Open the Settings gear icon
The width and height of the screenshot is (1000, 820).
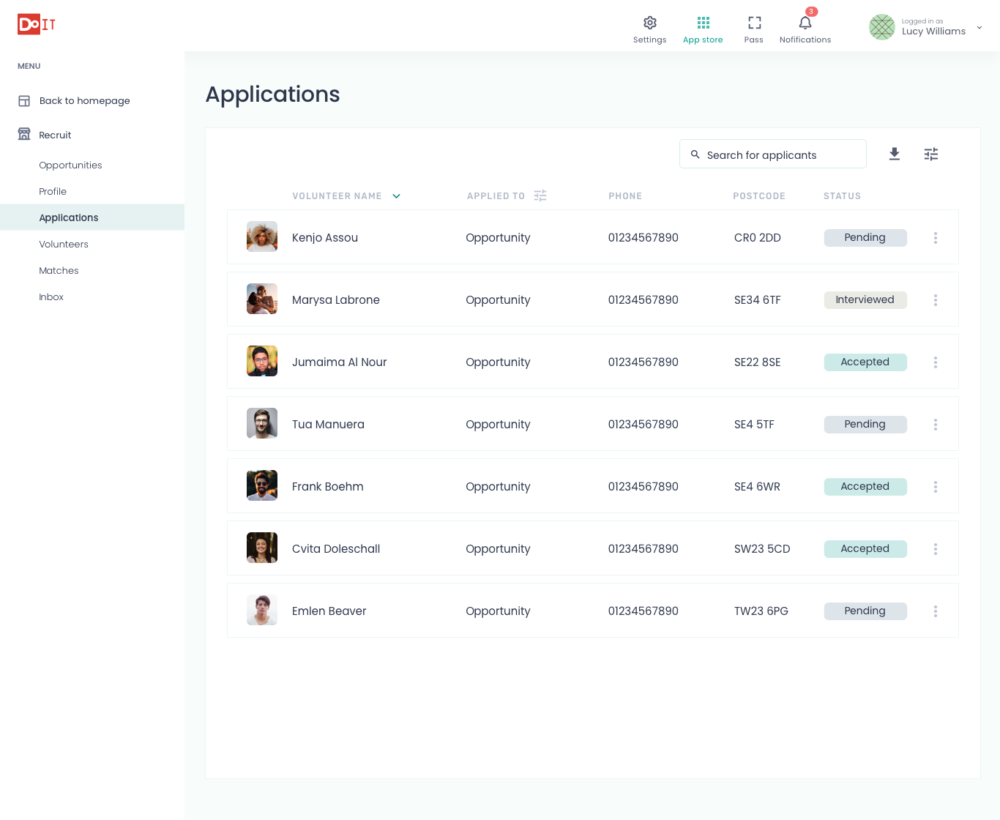click(x=649, y=23)
